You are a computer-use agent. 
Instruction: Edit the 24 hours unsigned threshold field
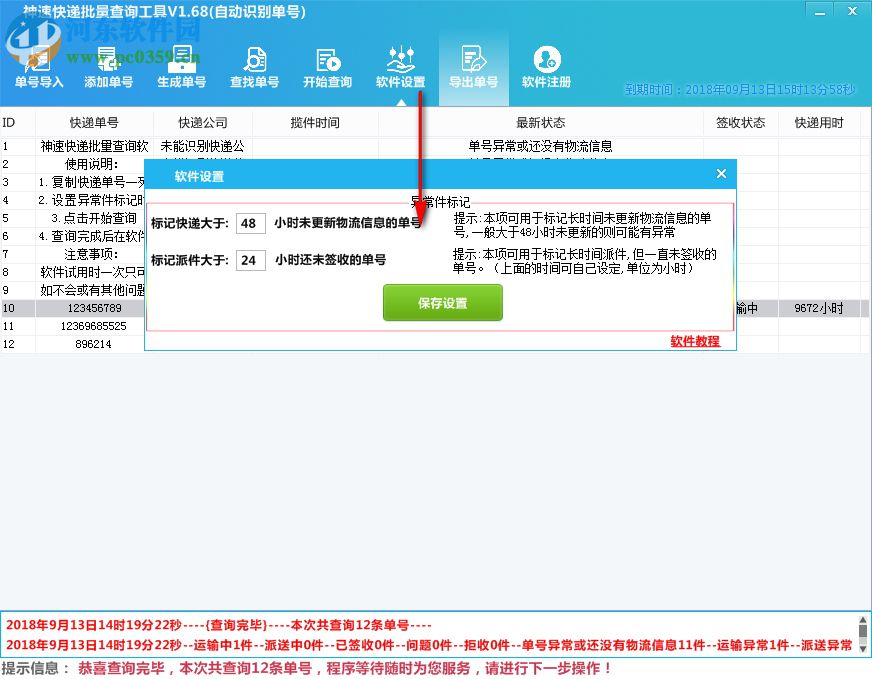click(x=250, y=260)
